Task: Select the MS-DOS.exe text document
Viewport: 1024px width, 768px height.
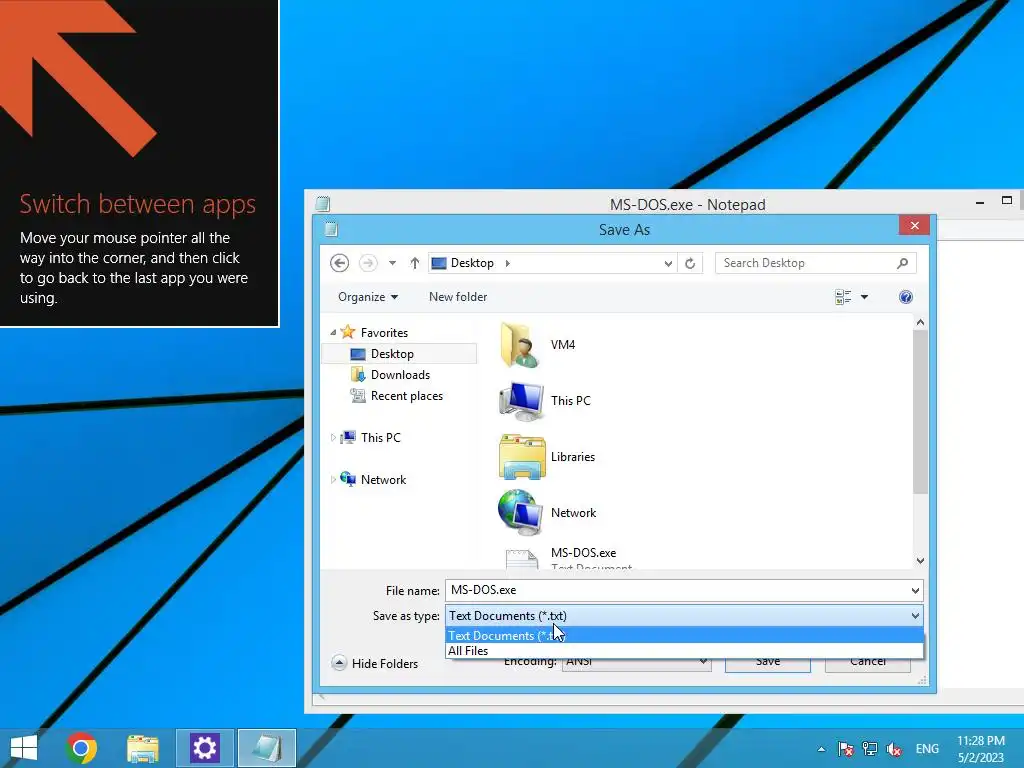Action: (x=567, y=558)
